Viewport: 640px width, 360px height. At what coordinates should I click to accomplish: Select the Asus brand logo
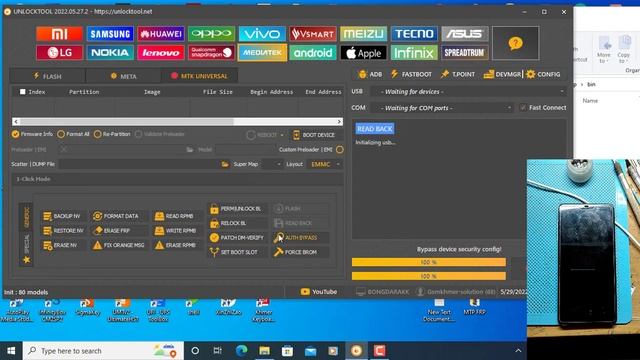point(464,34)
